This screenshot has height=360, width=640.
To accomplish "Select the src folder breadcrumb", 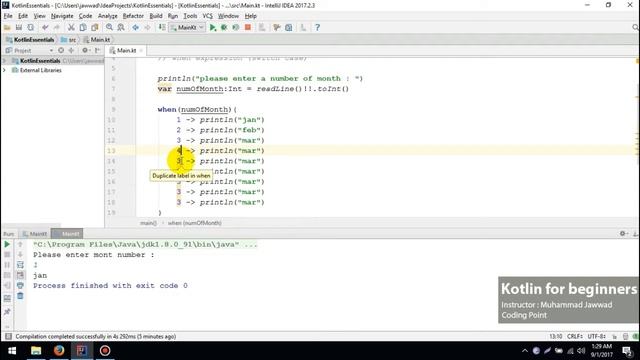I will coord(68,40).
